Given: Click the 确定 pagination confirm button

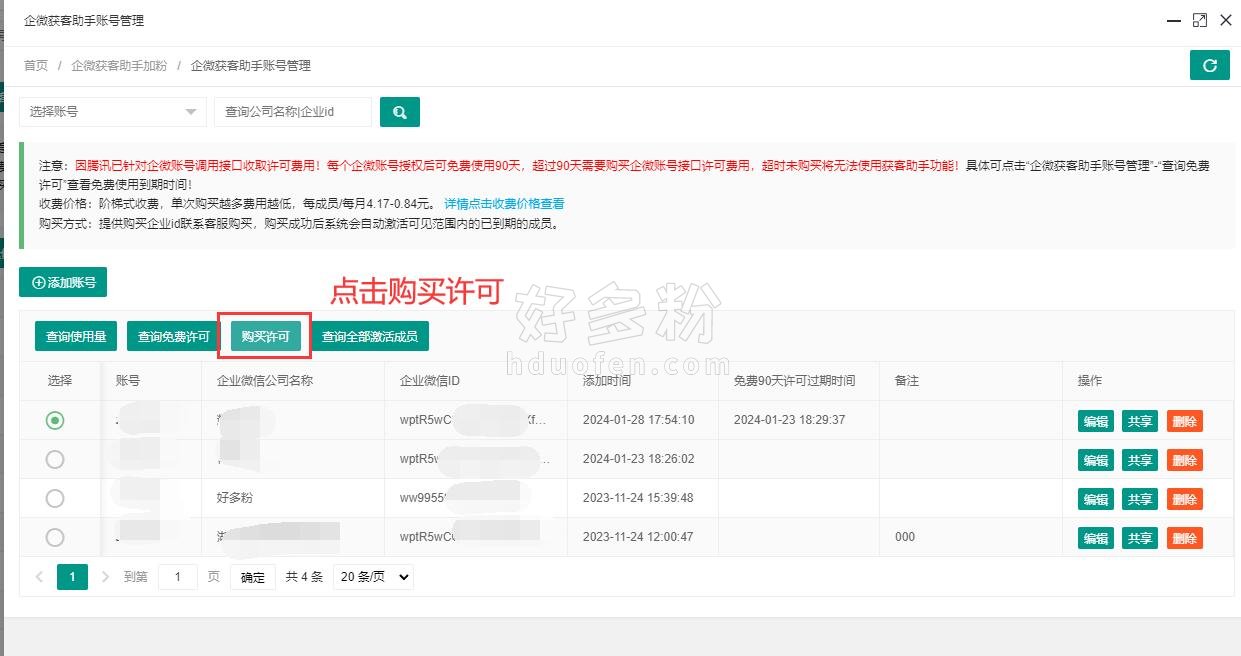Looking at the screenshot, I should coord(253,577).
